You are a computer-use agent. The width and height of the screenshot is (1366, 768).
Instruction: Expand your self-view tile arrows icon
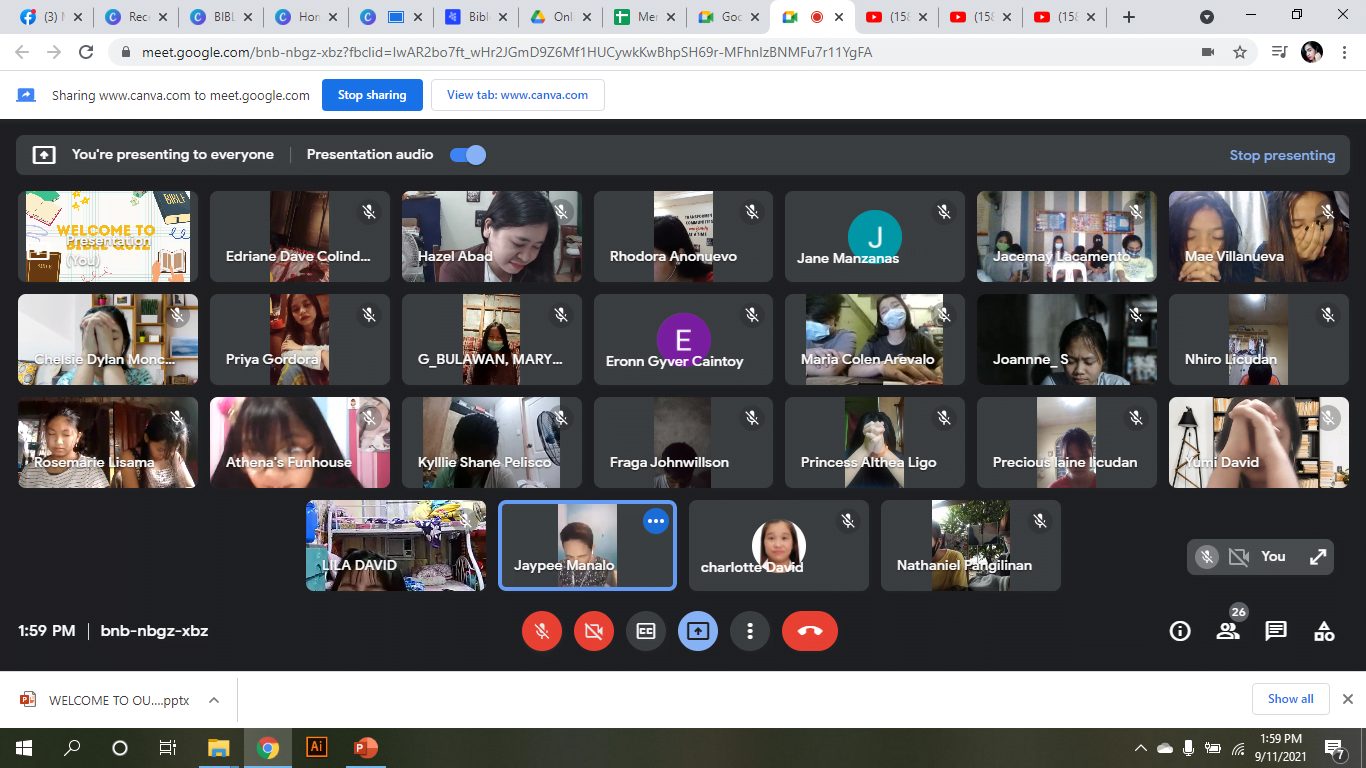[1318, 557]
